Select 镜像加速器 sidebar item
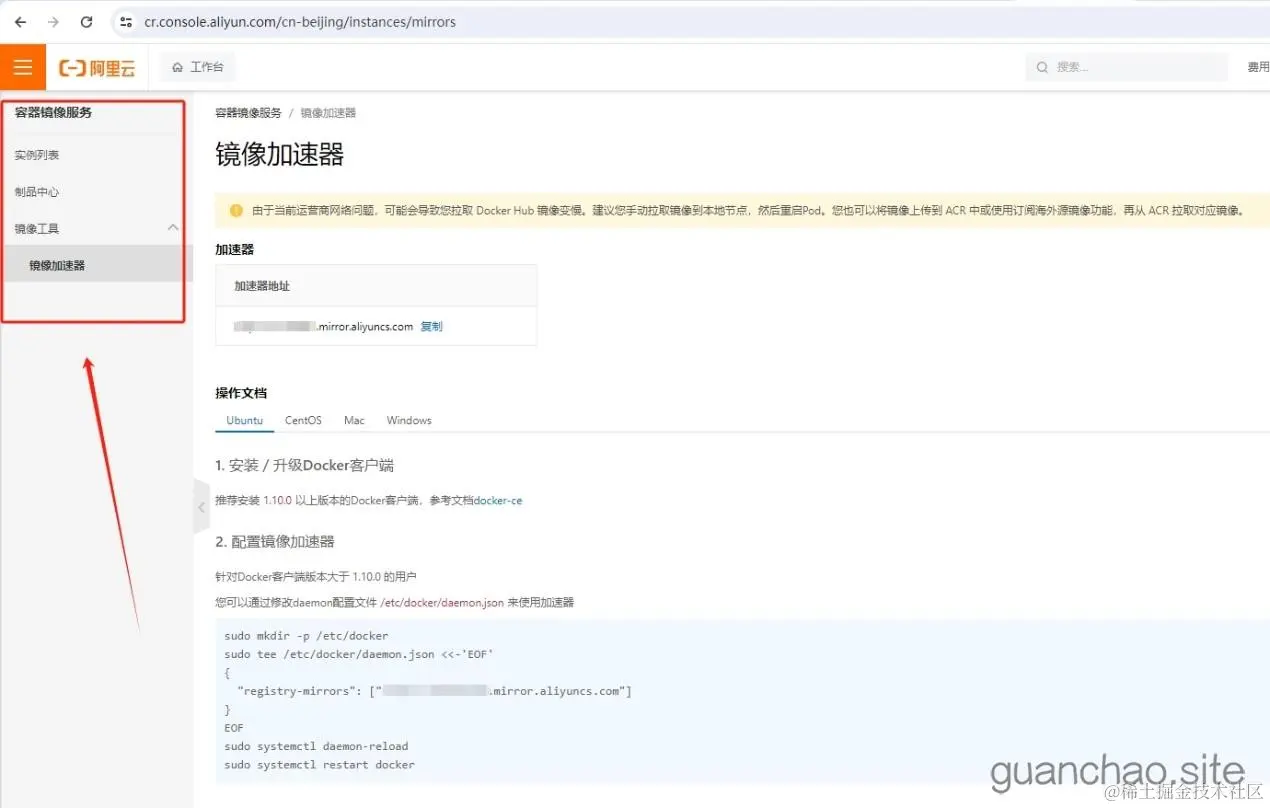1270x808 pixels. [96, 265]
